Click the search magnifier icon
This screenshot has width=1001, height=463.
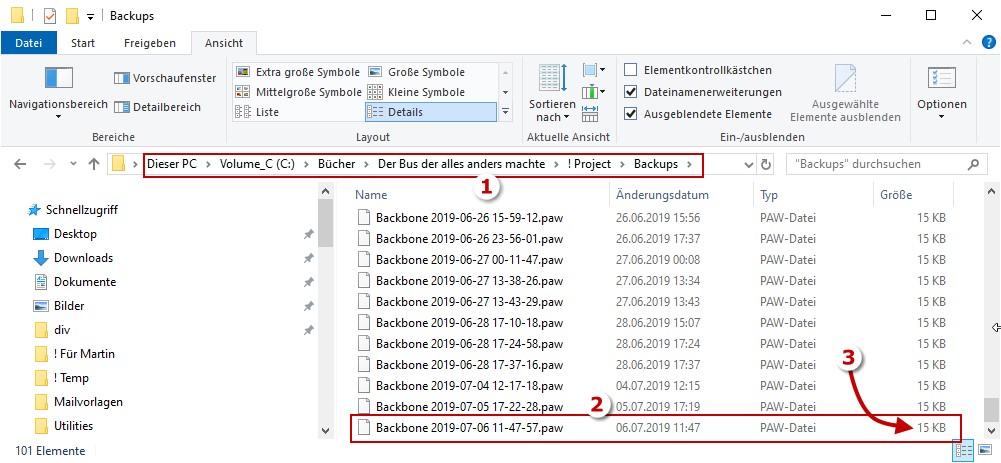pos(974,164)
